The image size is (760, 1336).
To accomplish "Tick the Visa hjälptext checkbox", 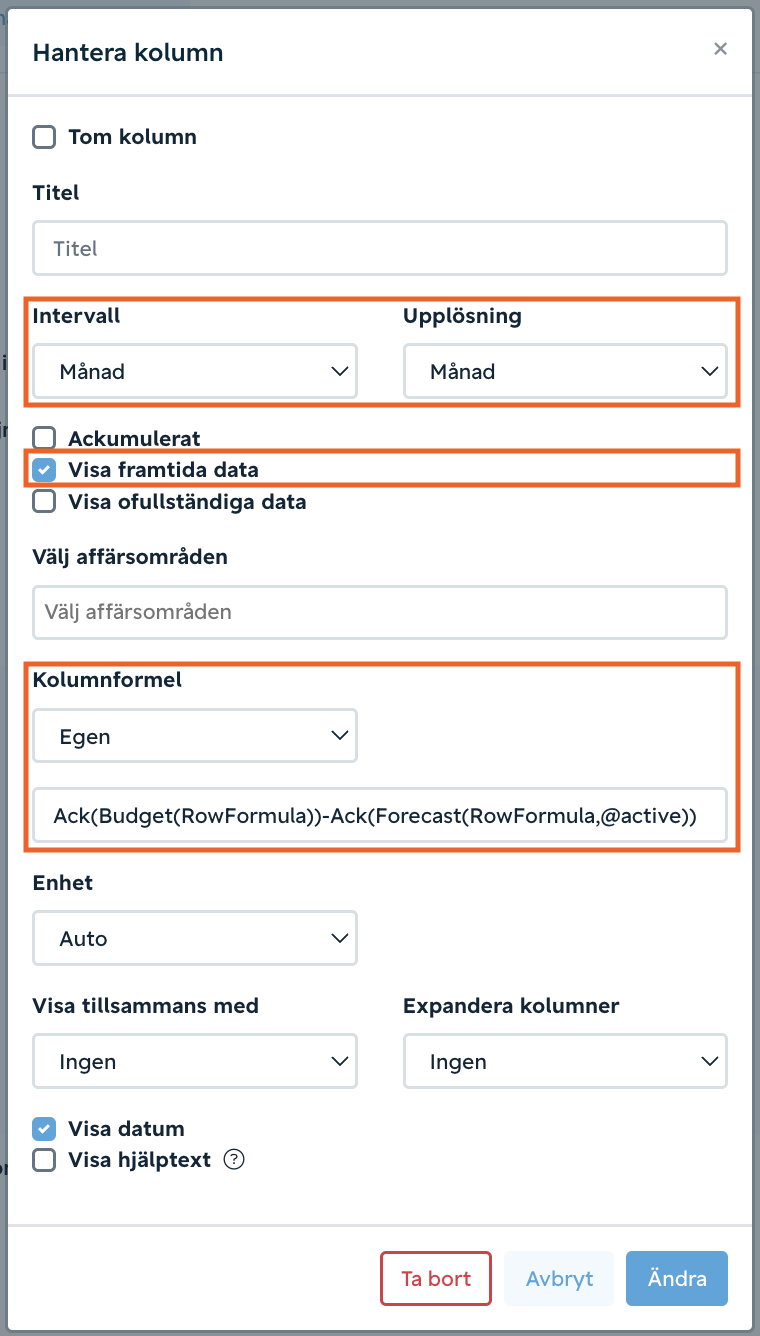I will tap(44, 1160).
